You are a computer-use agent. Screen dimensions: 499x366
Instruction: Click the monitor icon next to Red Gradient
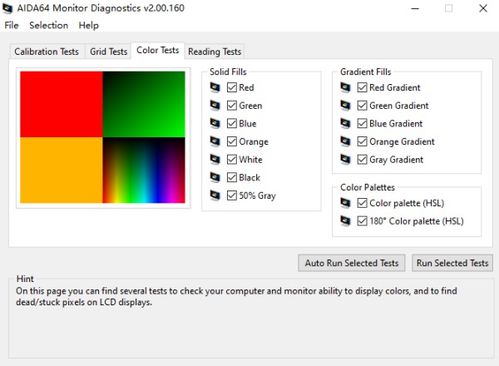(345, 87)
